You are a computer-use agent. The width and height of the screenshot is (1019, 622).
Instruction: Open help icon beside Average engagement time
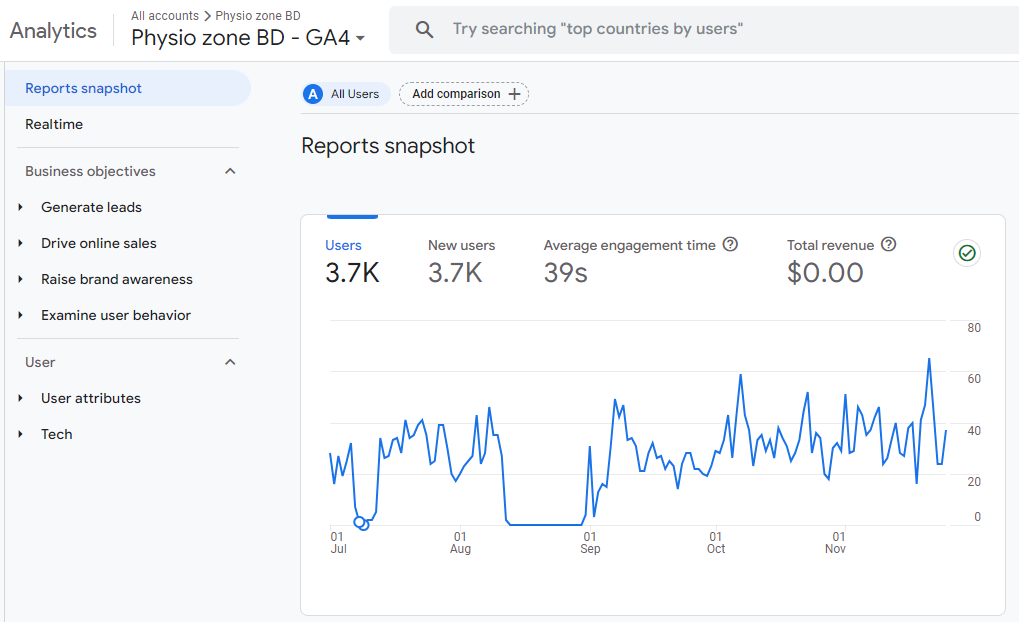tap(730, 244)
